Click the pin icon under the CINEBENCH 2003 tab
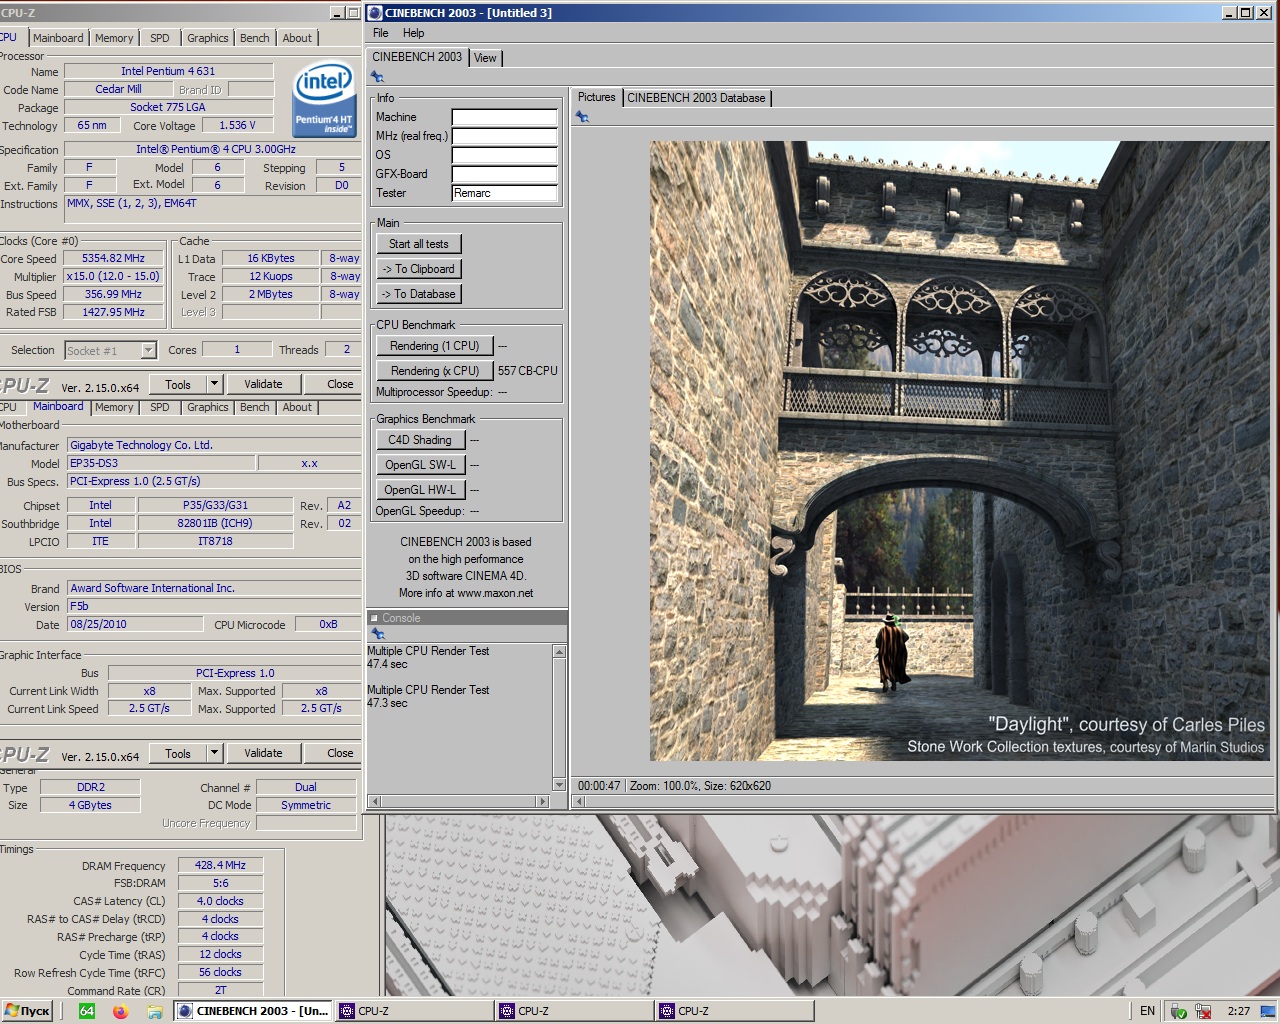This screenshot has width=1280, height=1024. tap(377, 77)
